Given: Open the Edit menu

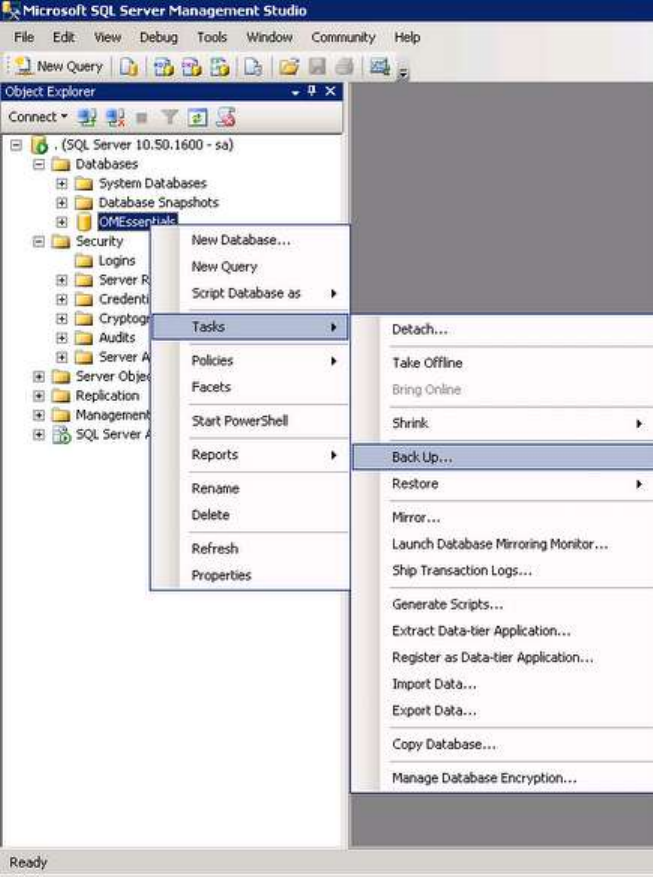Looking at the screenshot, I should point(63,37).
